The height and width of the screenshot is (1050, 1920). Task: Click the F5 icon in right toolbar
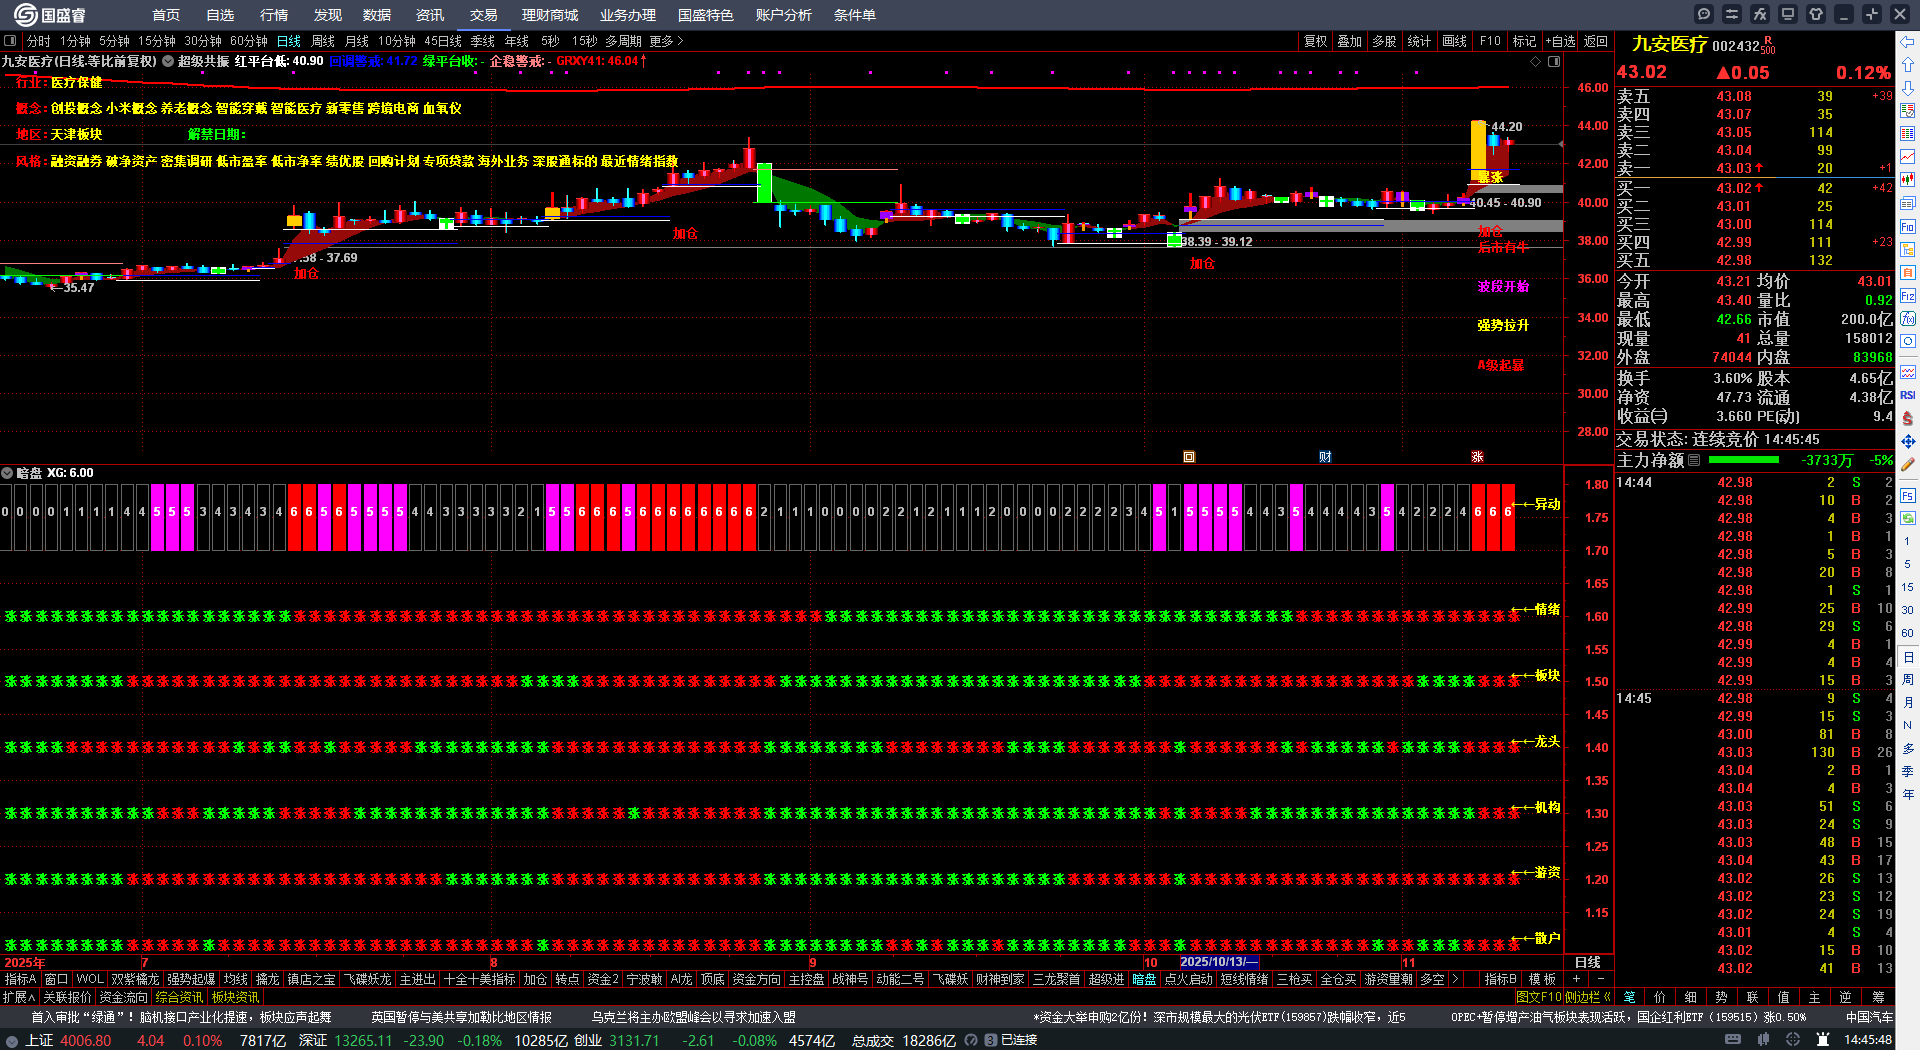1908,495
